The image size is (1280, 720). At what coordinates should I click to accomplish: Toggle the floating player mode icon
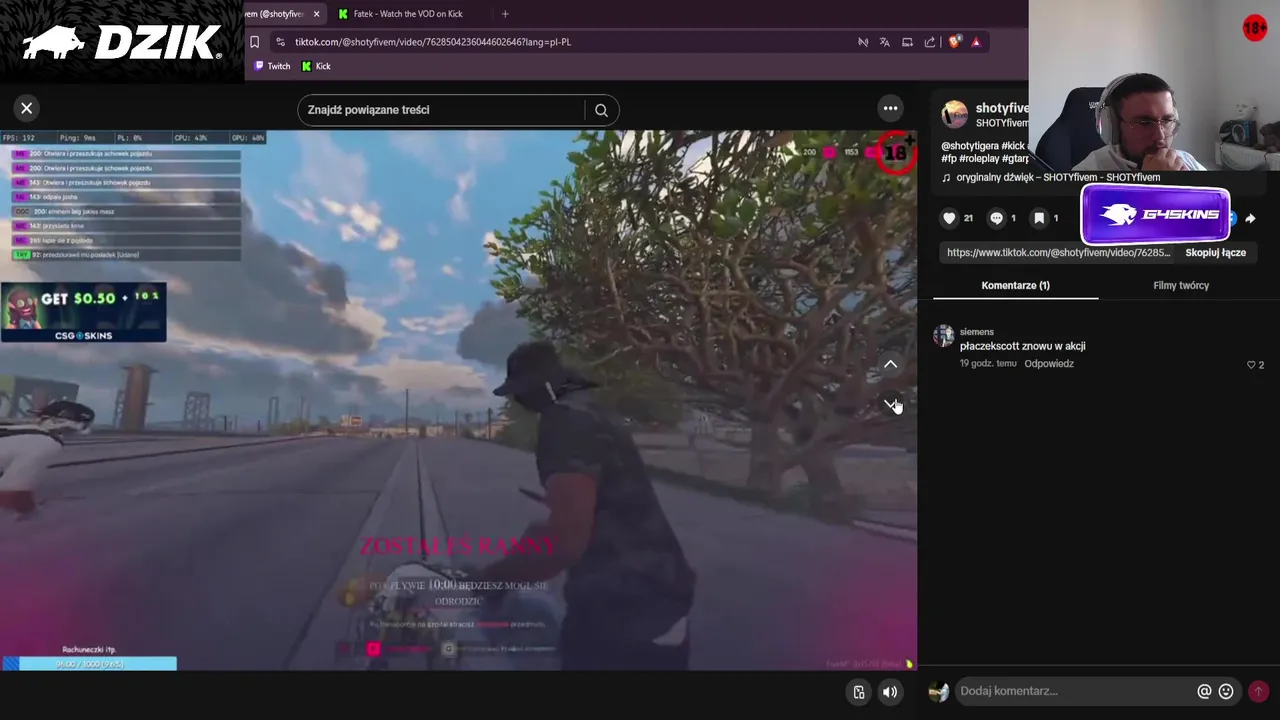point(859,692)
